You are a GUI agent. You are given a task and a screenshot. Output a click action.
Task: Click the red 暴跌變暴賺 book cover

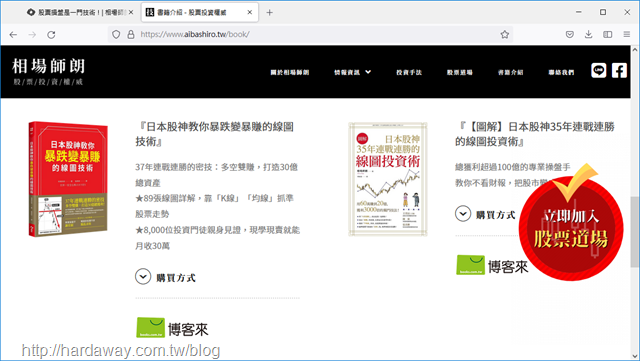pyautogui.click(x=68, y=178)
